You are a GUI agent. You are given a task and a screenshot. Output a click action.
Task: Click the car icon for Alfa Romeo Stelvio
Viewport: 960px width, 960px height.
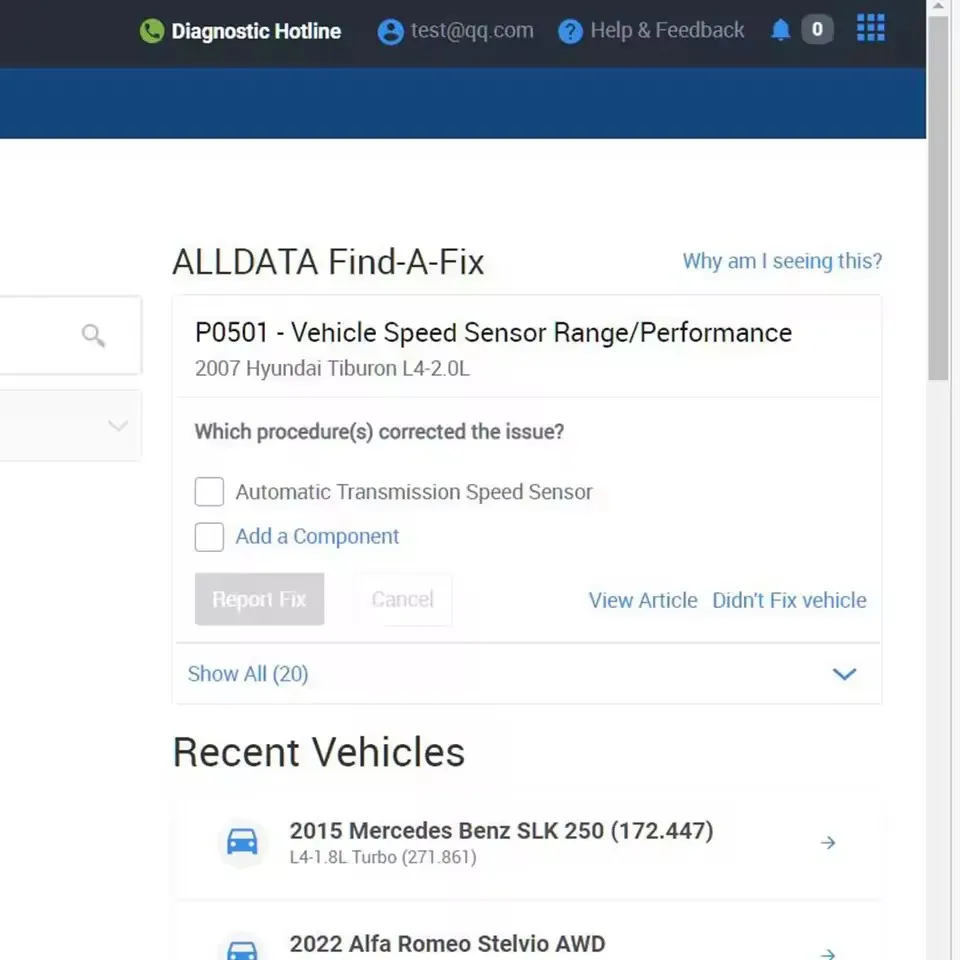pyautogui.click(x=242, y=949)
